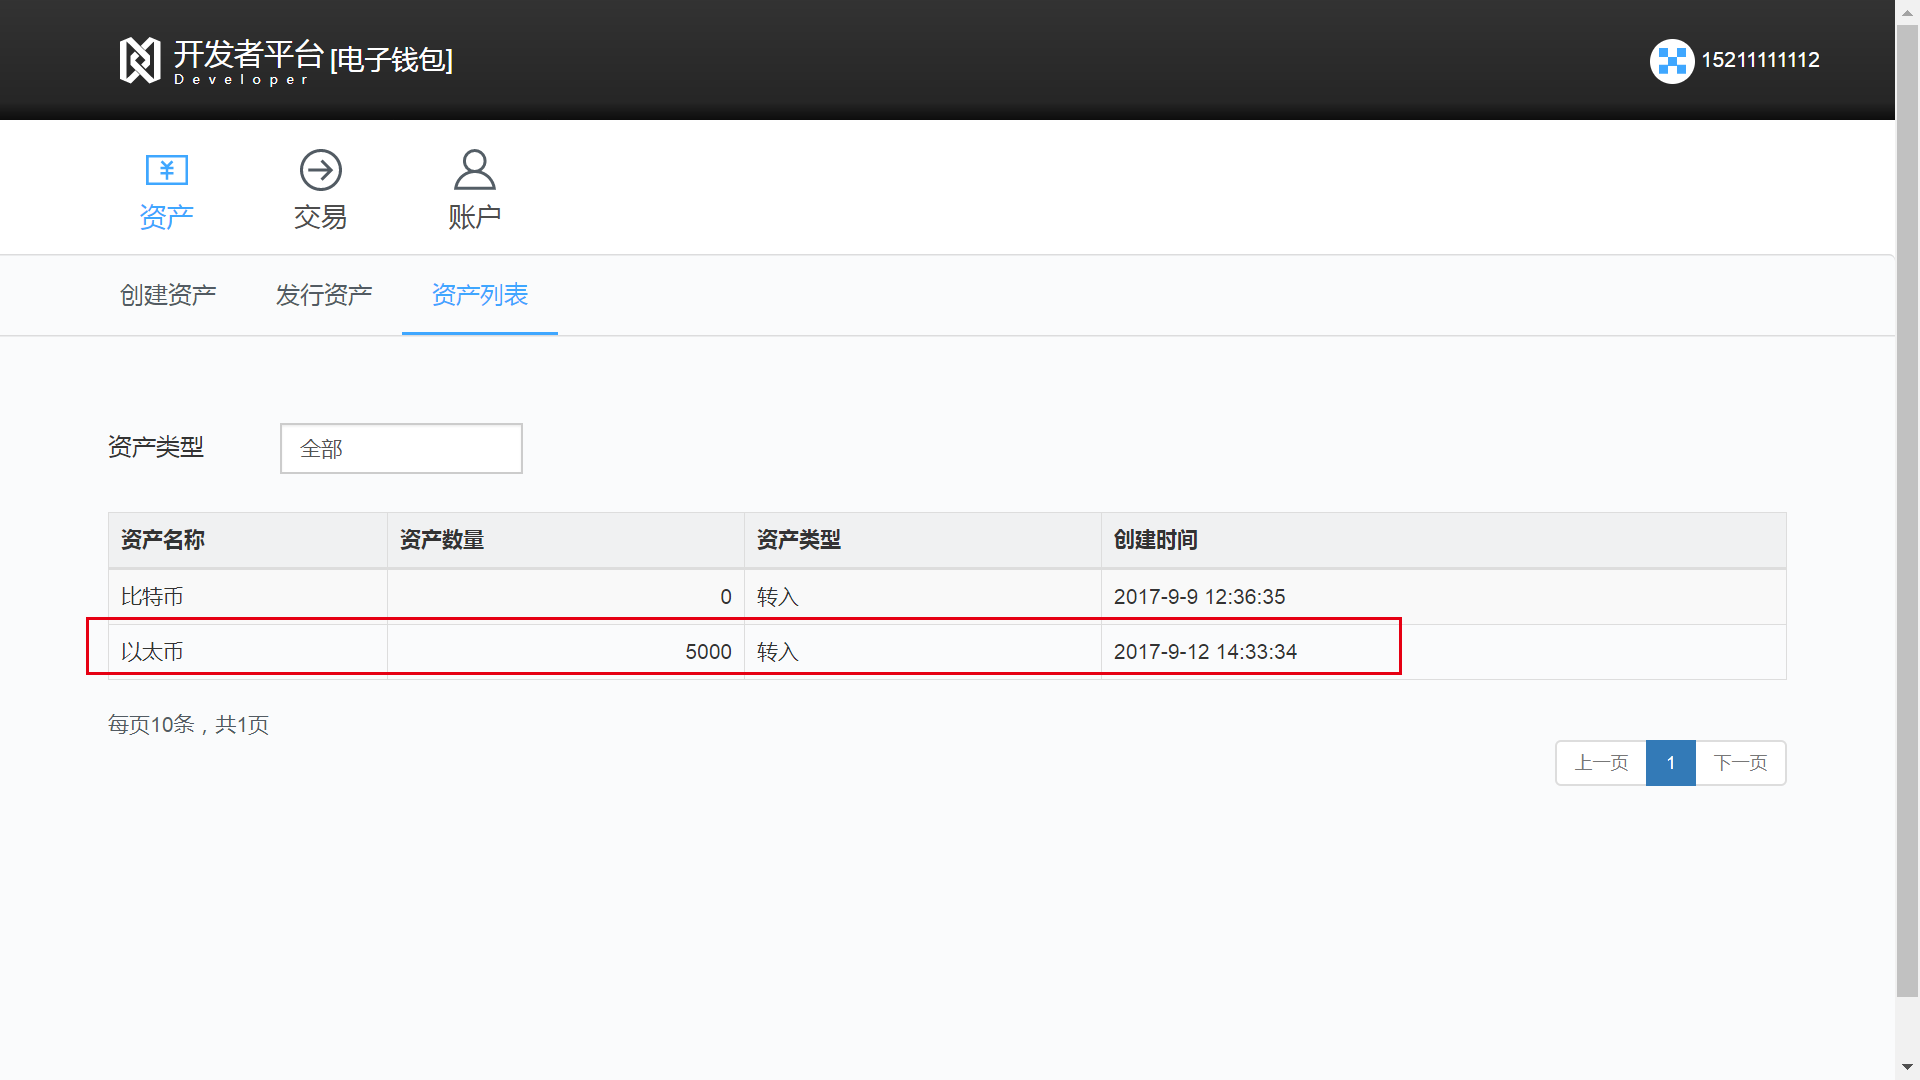Select page 1 in pagination
The width and height of the screenshot is (1920, 1080).
pyautogui.click(x=1671, y=763)
